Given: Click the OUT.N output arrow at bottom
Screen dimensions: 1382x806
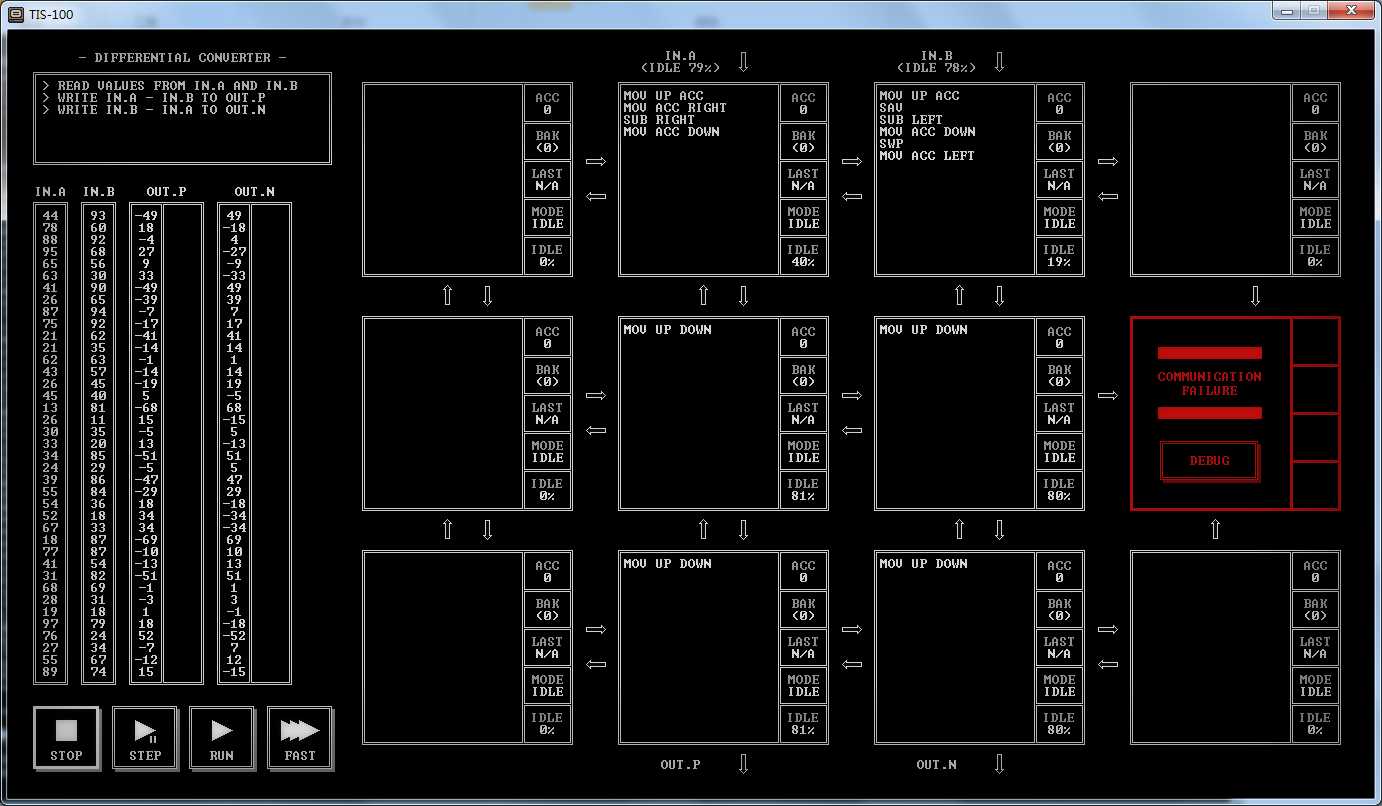Looking at the screenshot, I should click(x=999, y=764).
